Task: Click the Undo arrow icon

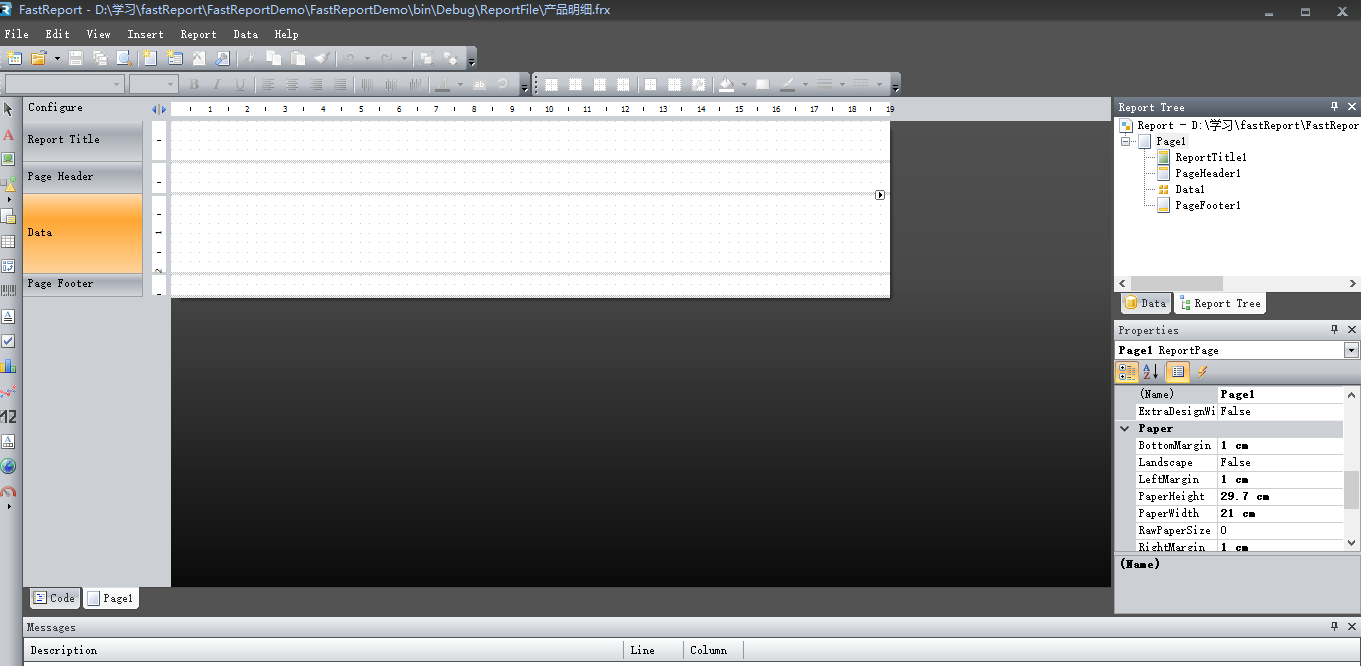Action: coord(350,59)
